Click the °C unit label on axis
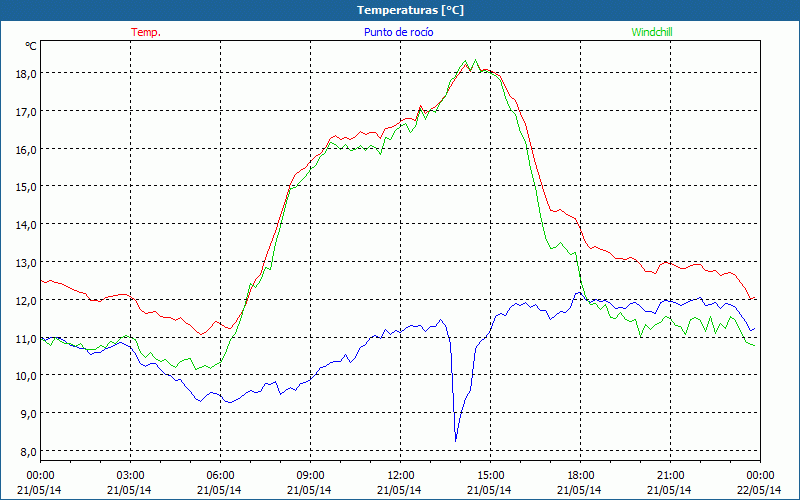This screenshot has height=500, width=800. coord(31,46)
